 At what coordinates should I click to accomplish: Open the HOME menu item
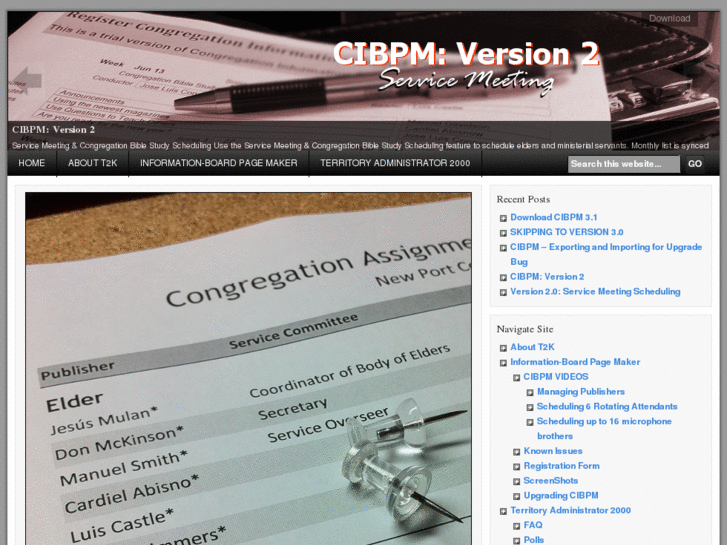point(32,163)
